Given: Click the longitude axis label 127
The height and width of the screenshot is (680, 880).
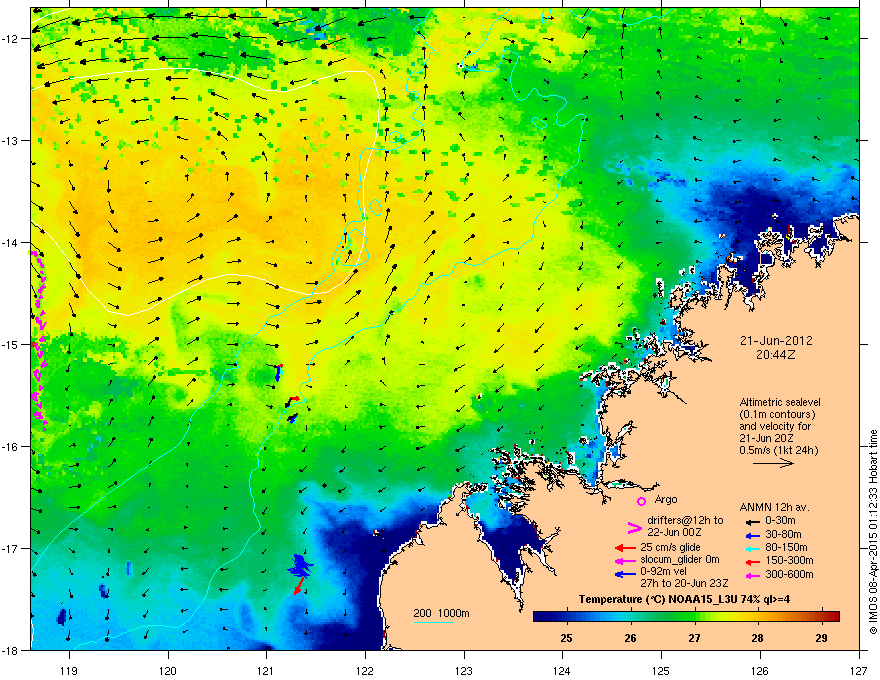Looking at the screenshot, I should tap(859, 670).
